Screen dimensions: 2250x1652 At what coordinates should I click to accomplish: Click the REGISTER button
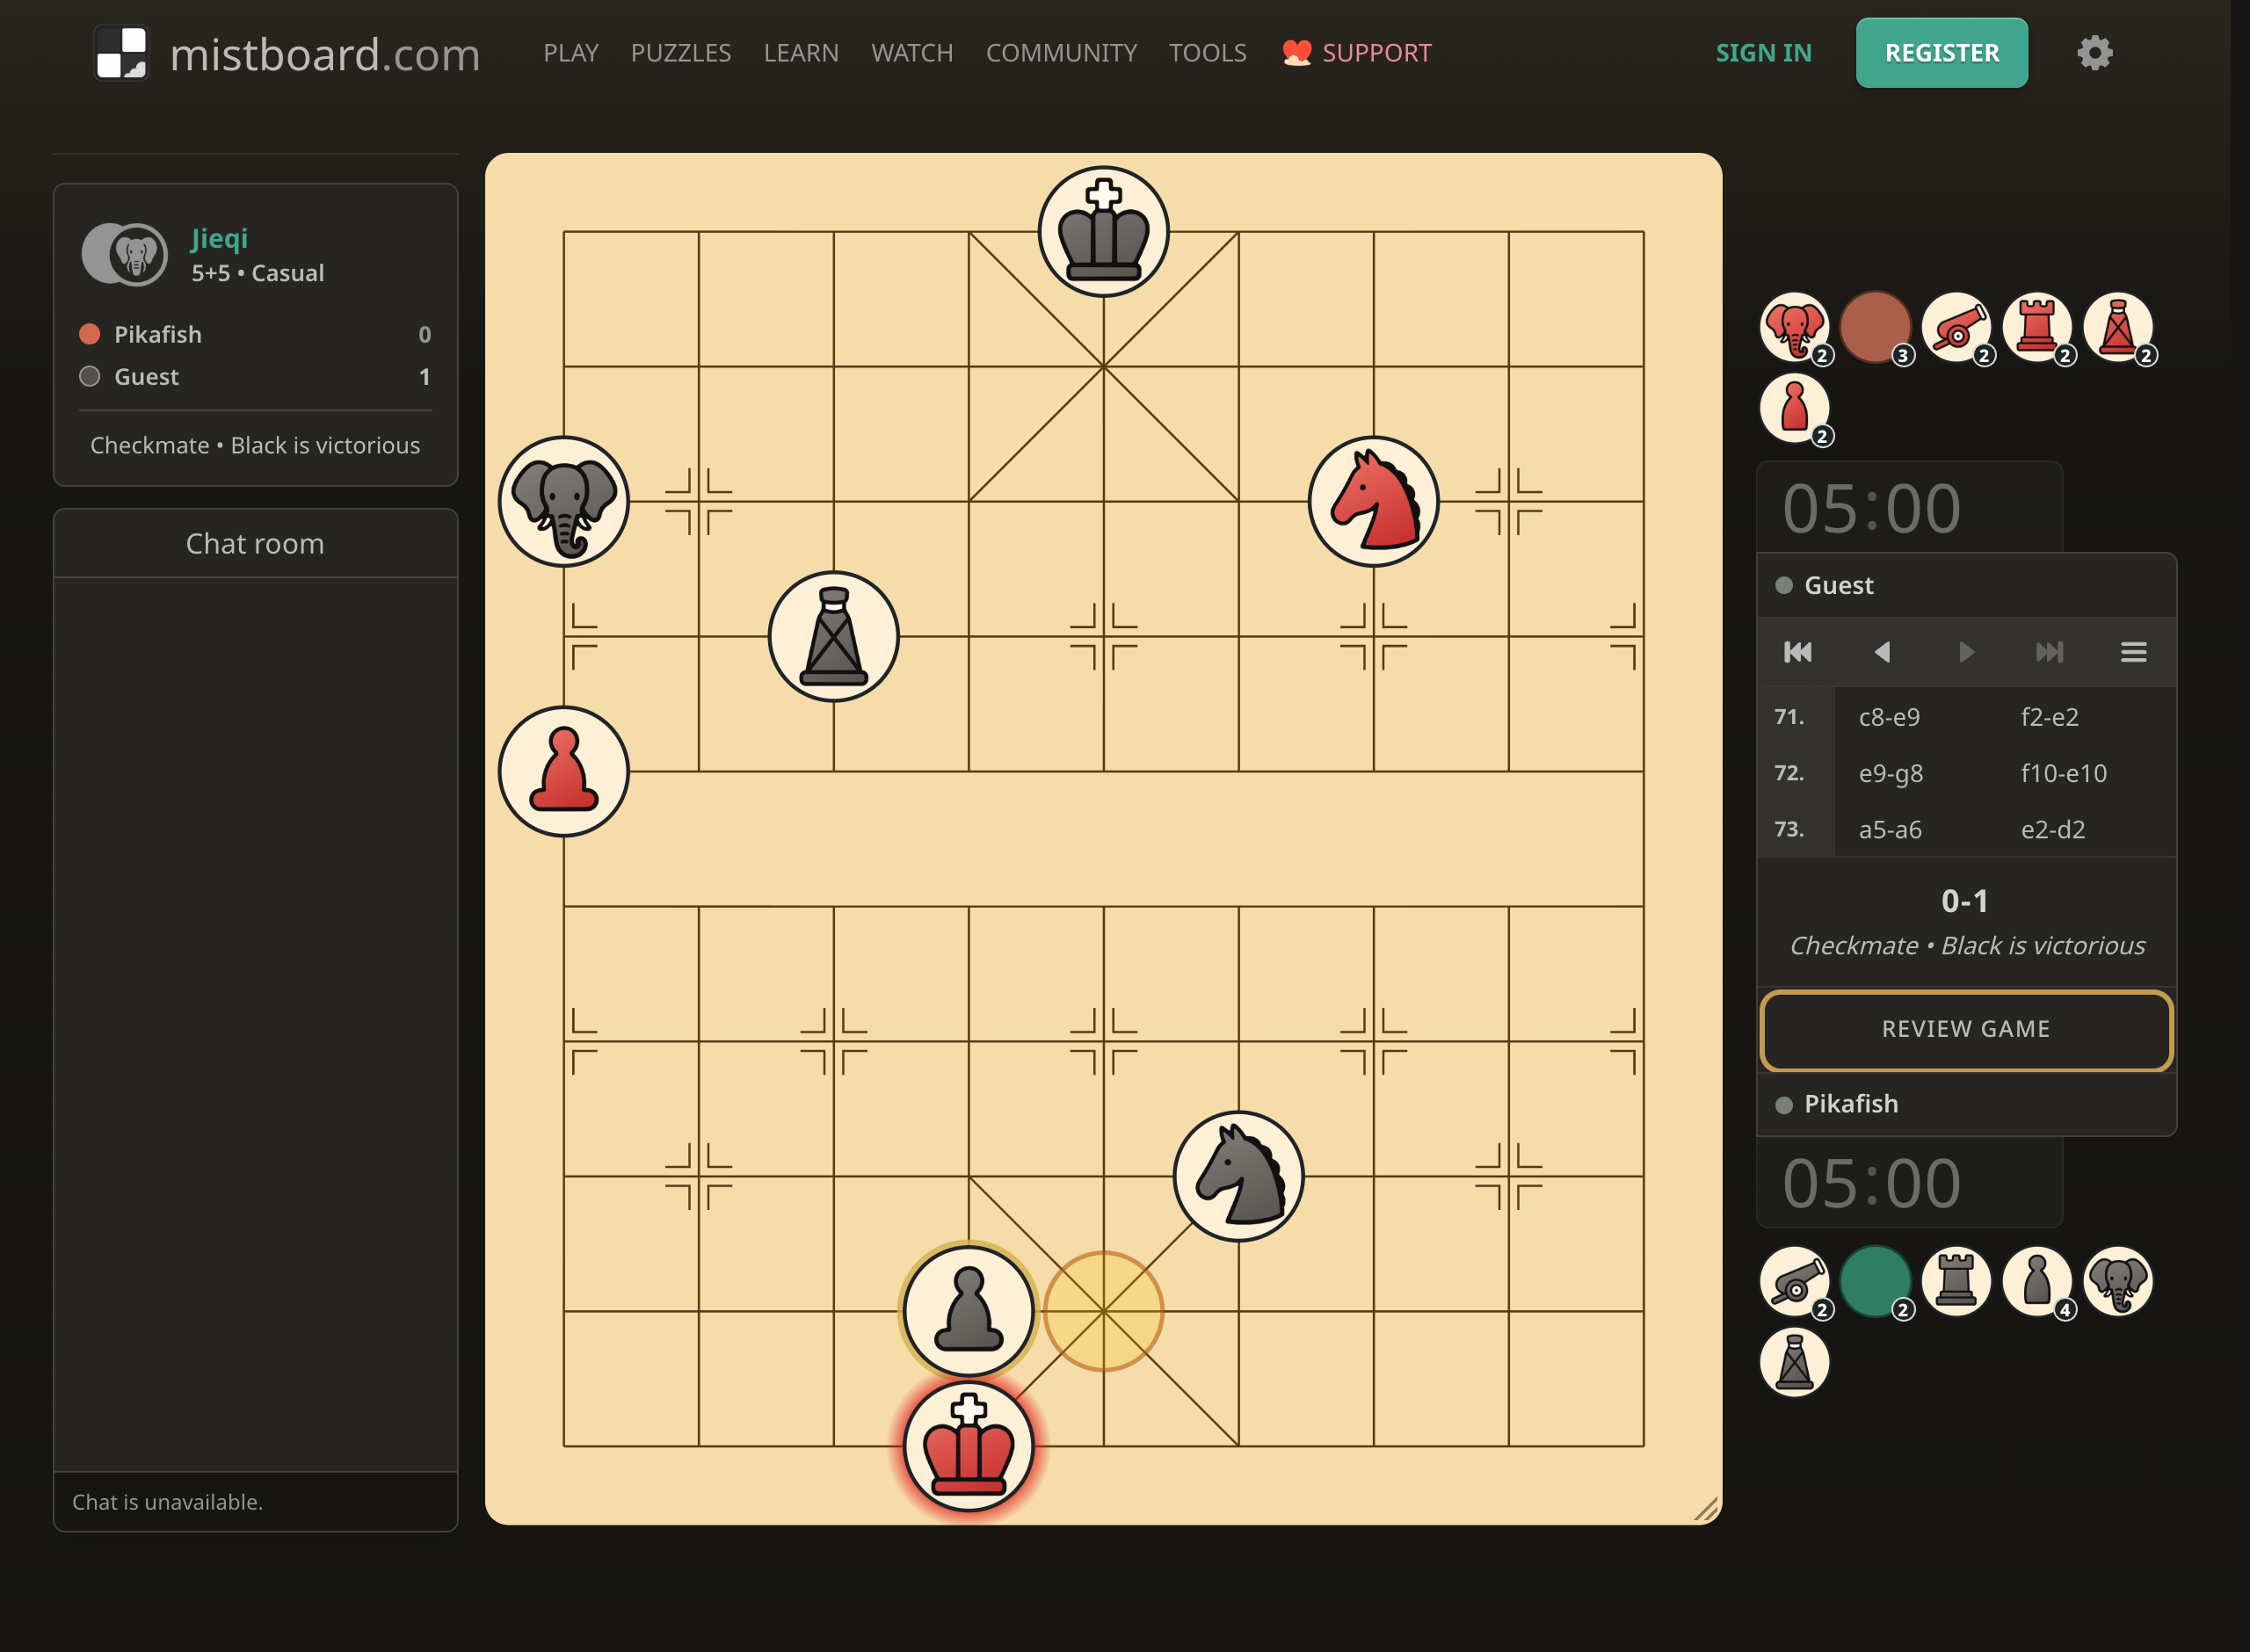click(1941, 53)
